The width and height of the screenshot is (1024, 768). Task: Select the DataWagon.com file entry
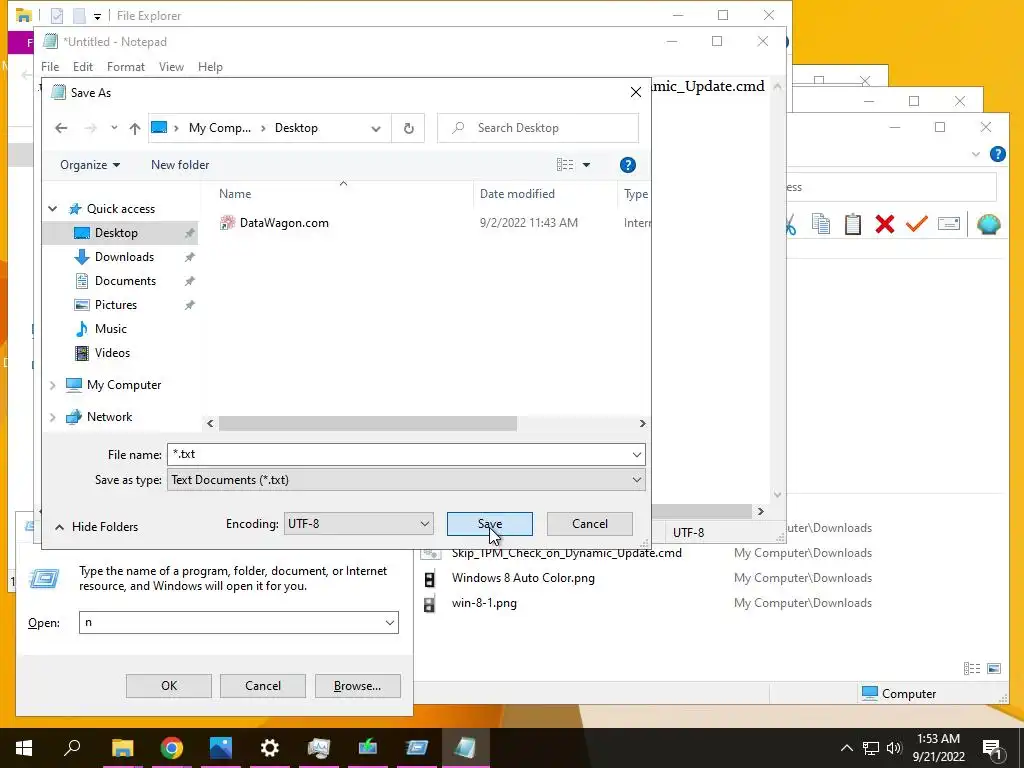tap(283, 223)
